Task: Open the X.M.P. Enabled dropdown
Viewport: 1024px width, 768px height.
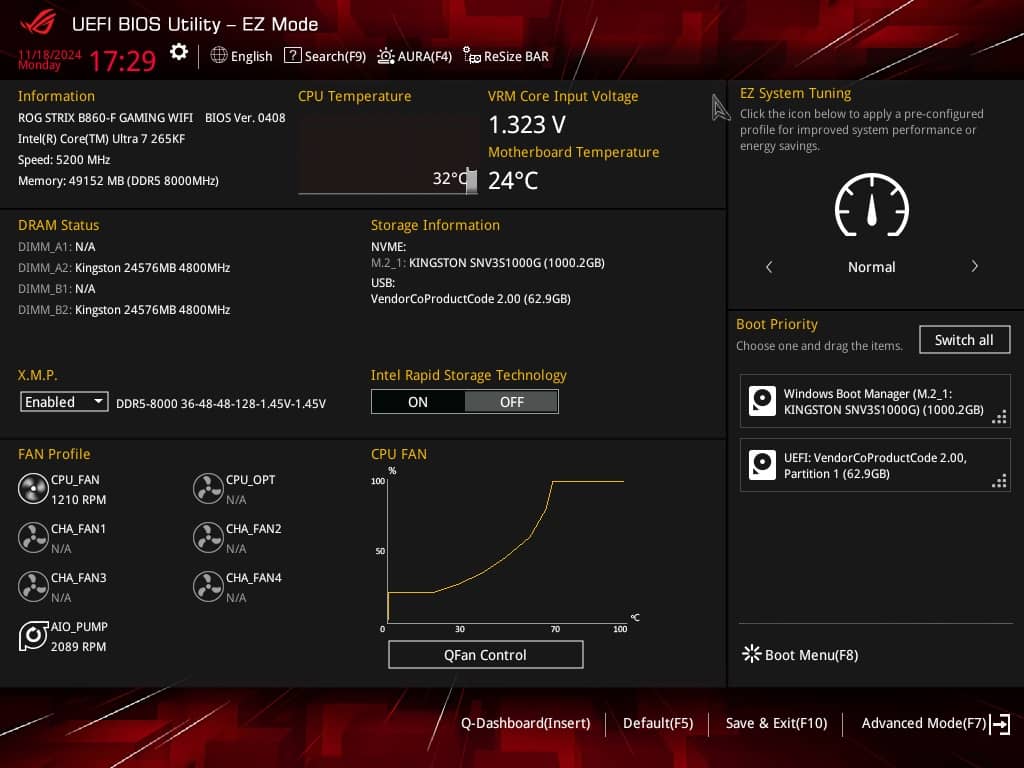Action: click(x=64, y=402)
